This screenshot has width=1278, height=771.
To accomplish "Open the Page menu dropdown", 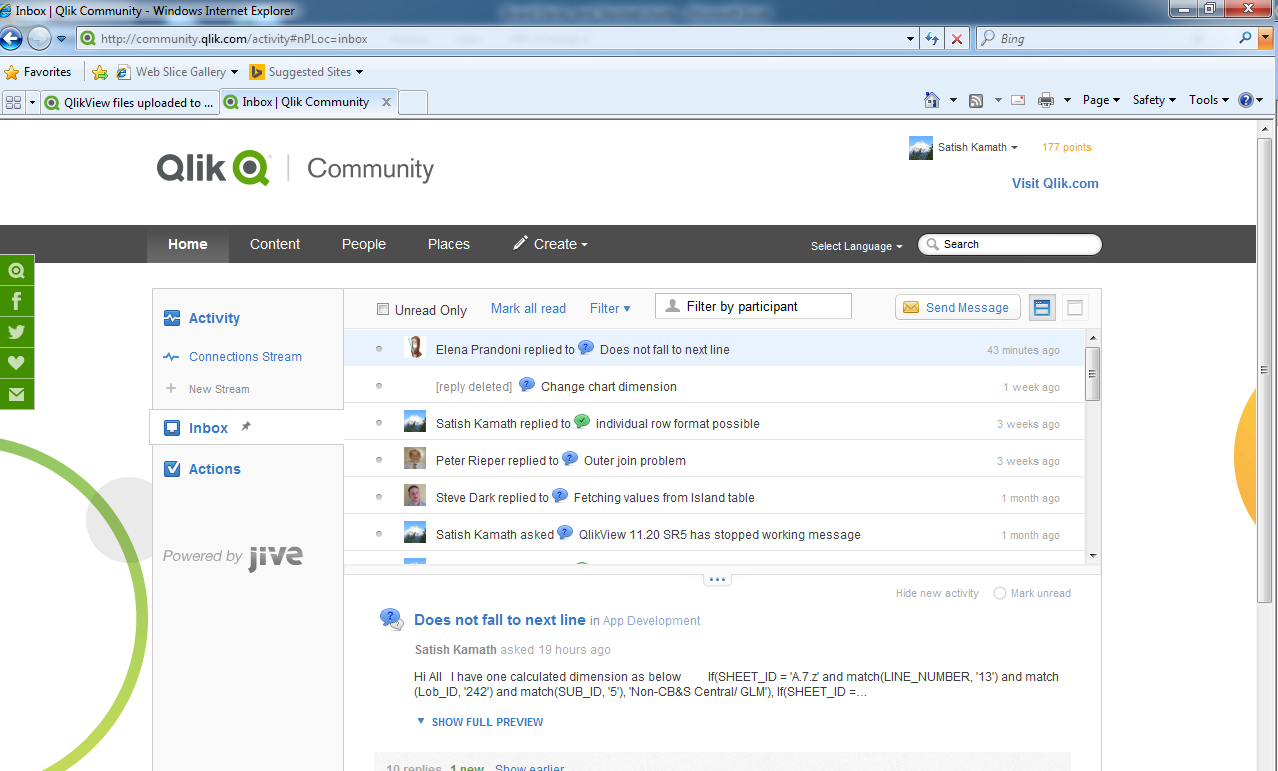I will (1102, 100).
